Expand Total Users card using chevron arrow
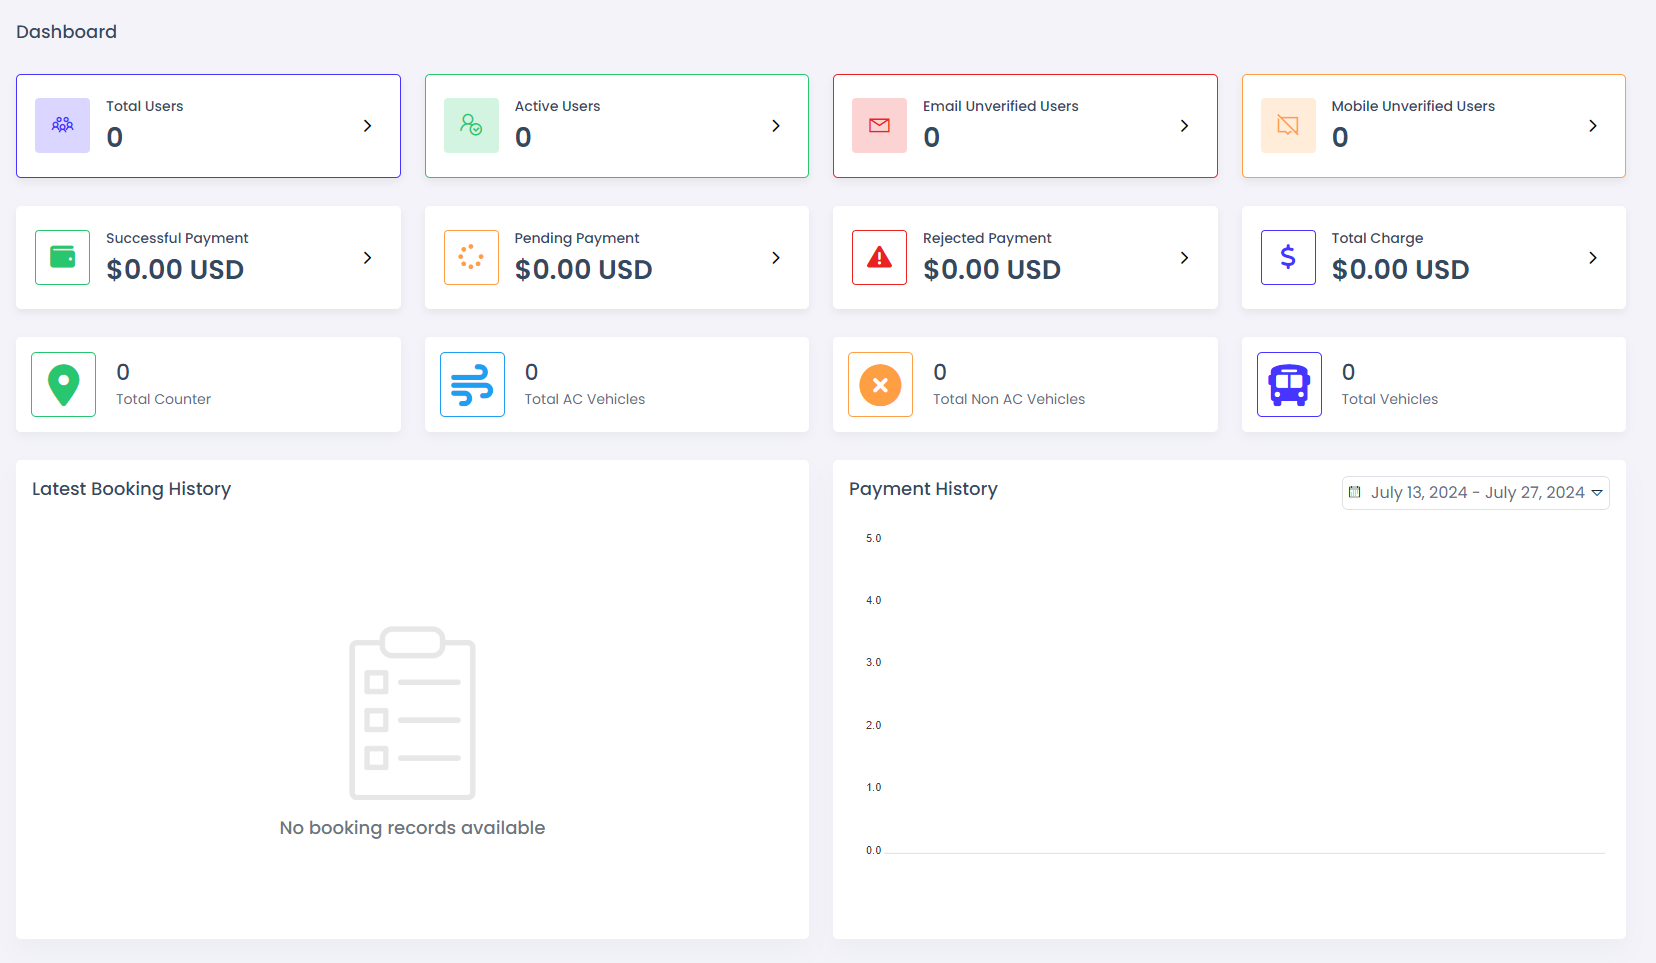The width and height of the screenshot is (1656, 963). 367,126
